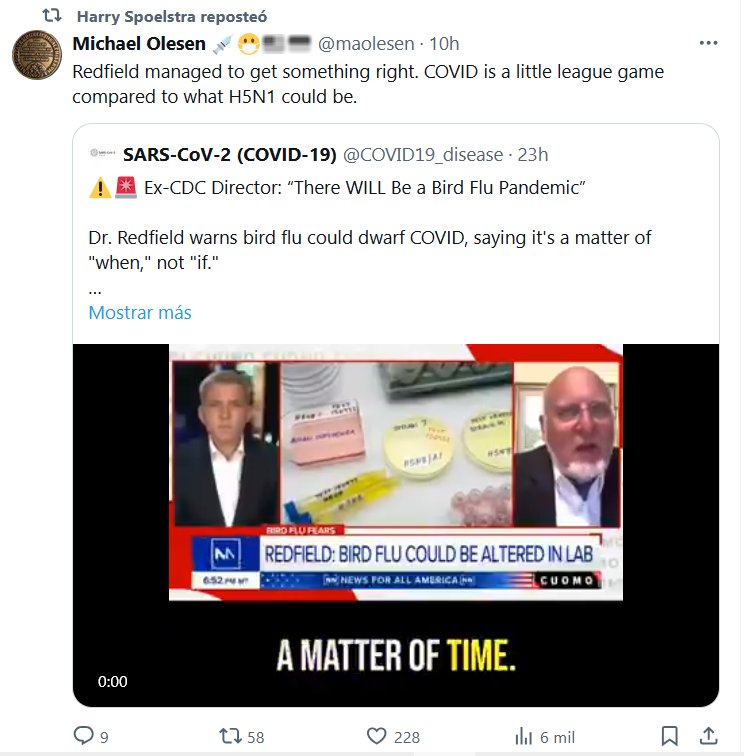The width and height of the screenshot is (744, 756).
Task: Open the @COVID19_disease handle
Action: 423,154
